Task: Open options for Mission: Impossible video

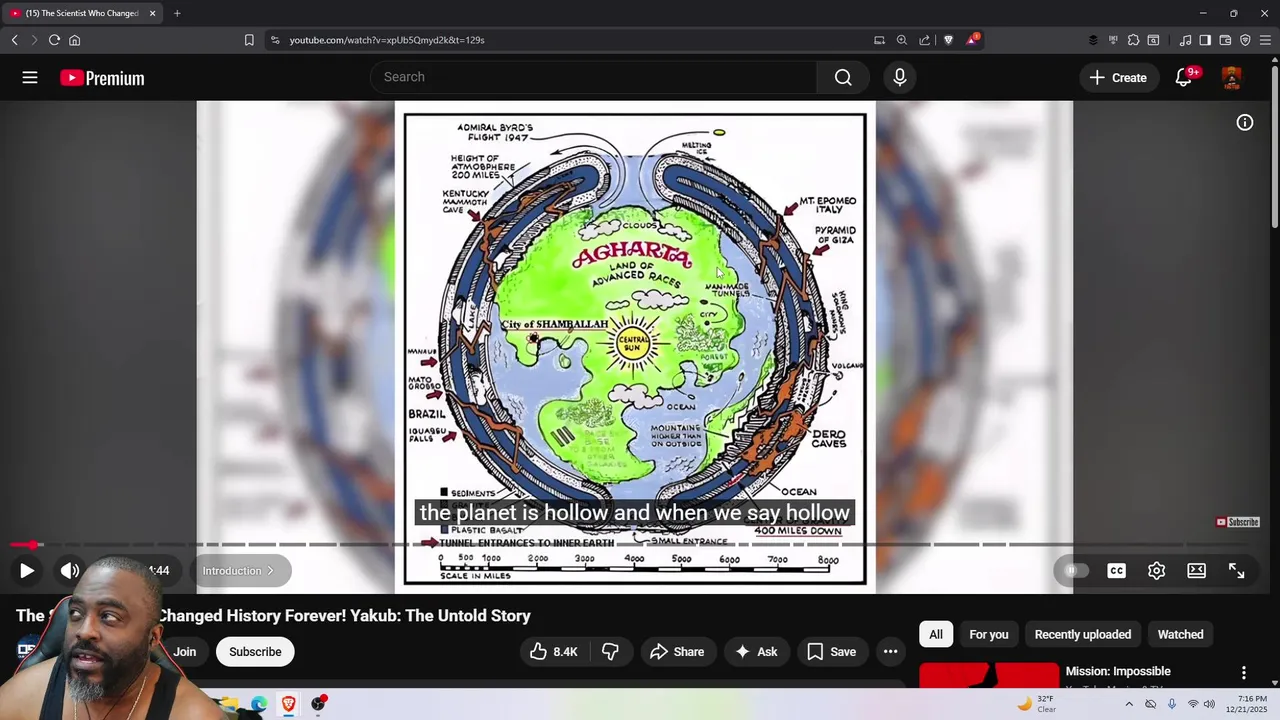Action: 1244,673
